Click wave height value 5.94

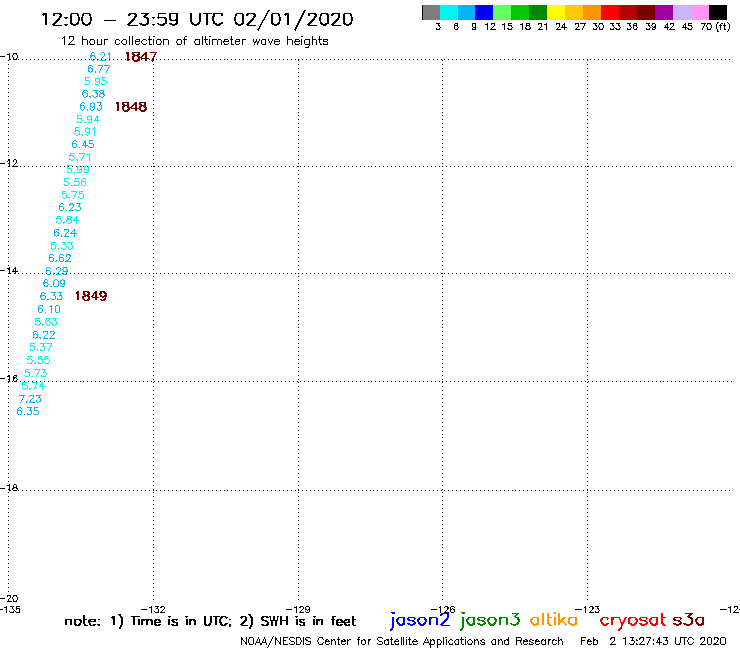[88, 119]
